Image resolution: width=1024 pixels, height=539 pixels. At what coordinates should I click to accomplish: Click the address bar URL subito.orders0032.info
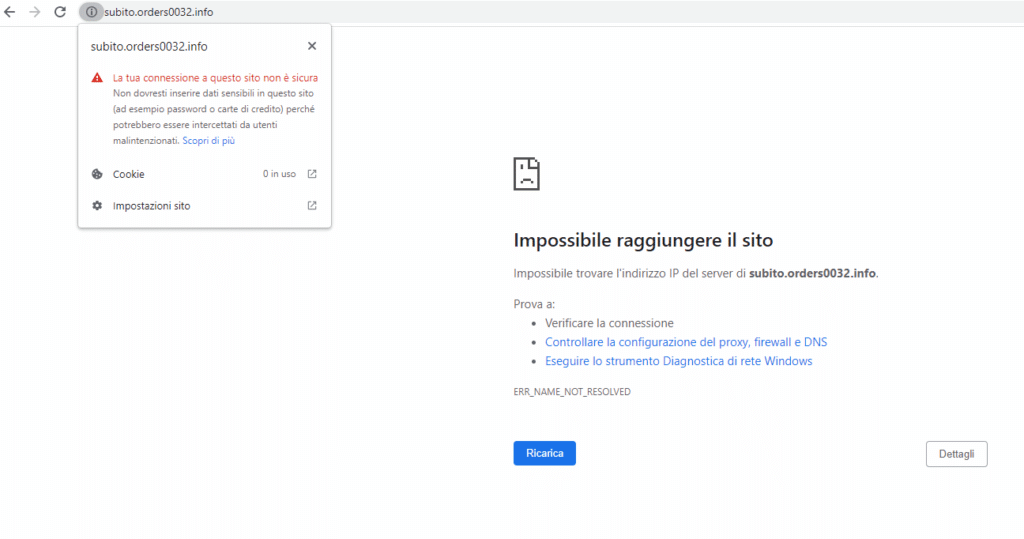coord(159,12)
